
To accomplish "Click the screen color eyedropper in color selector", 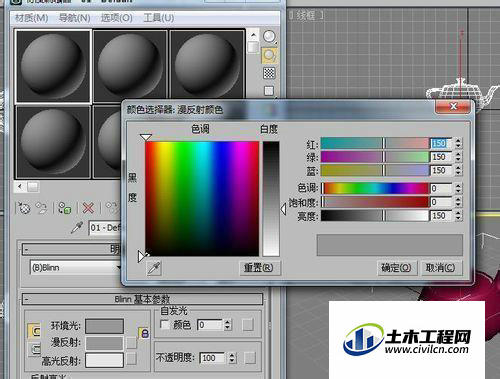I will coord(154,268).
